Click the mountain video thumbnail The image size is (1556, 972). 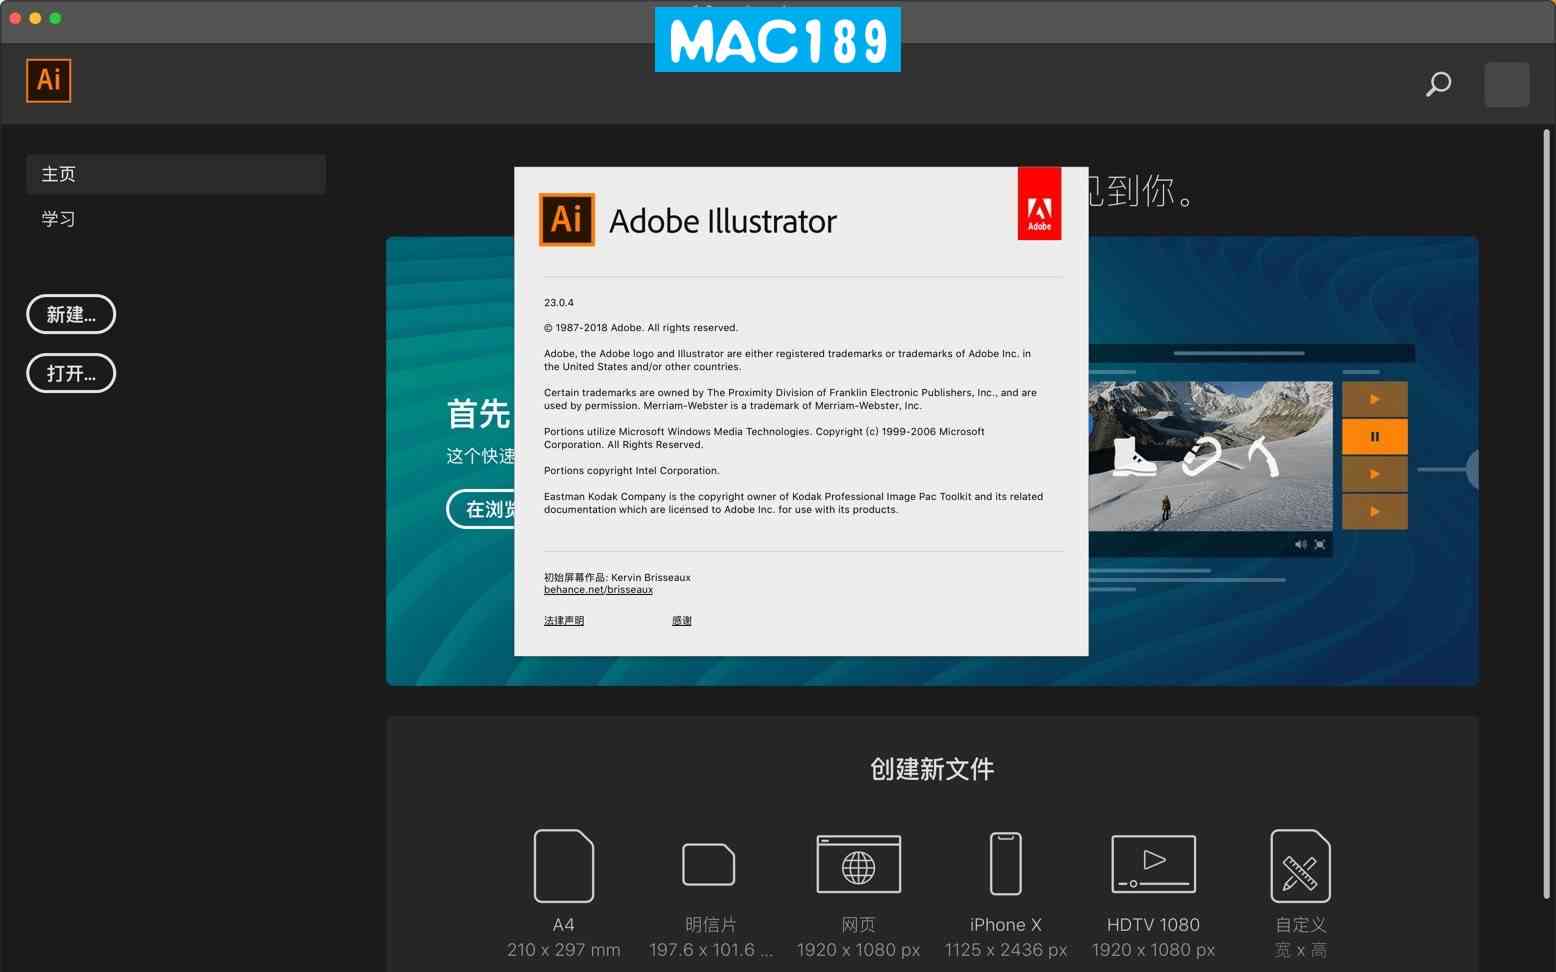1210,456
